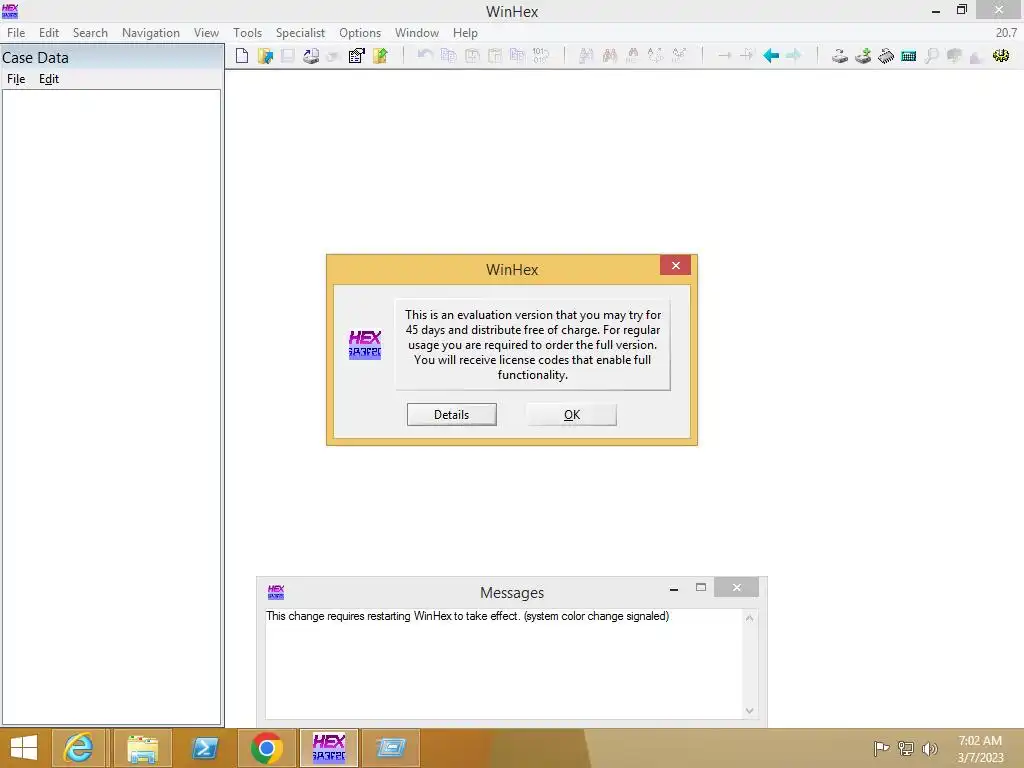Open the Tools menu
Screen dimensions: 1024x768
tap(248, 33)
